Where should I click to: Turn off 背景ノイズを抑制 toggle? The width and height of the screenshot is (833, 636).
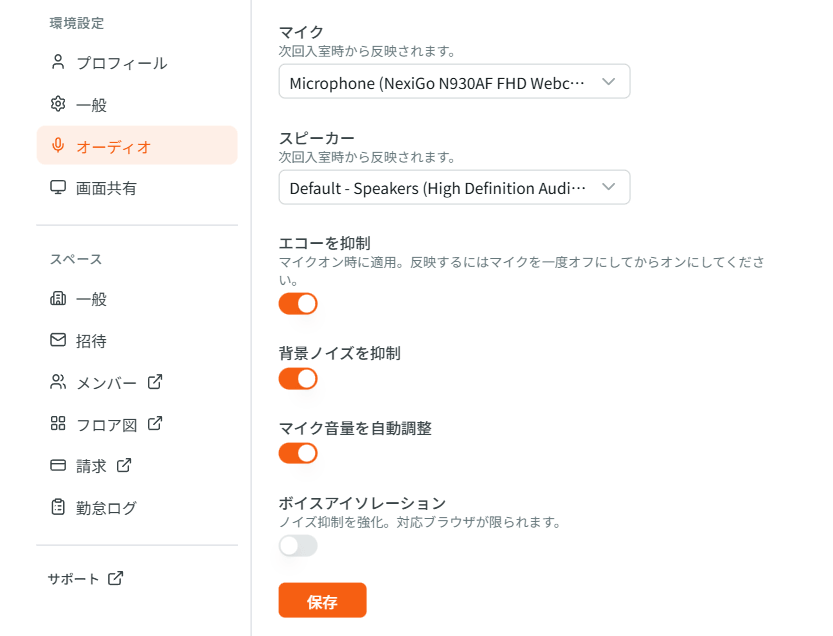(297, 378)
